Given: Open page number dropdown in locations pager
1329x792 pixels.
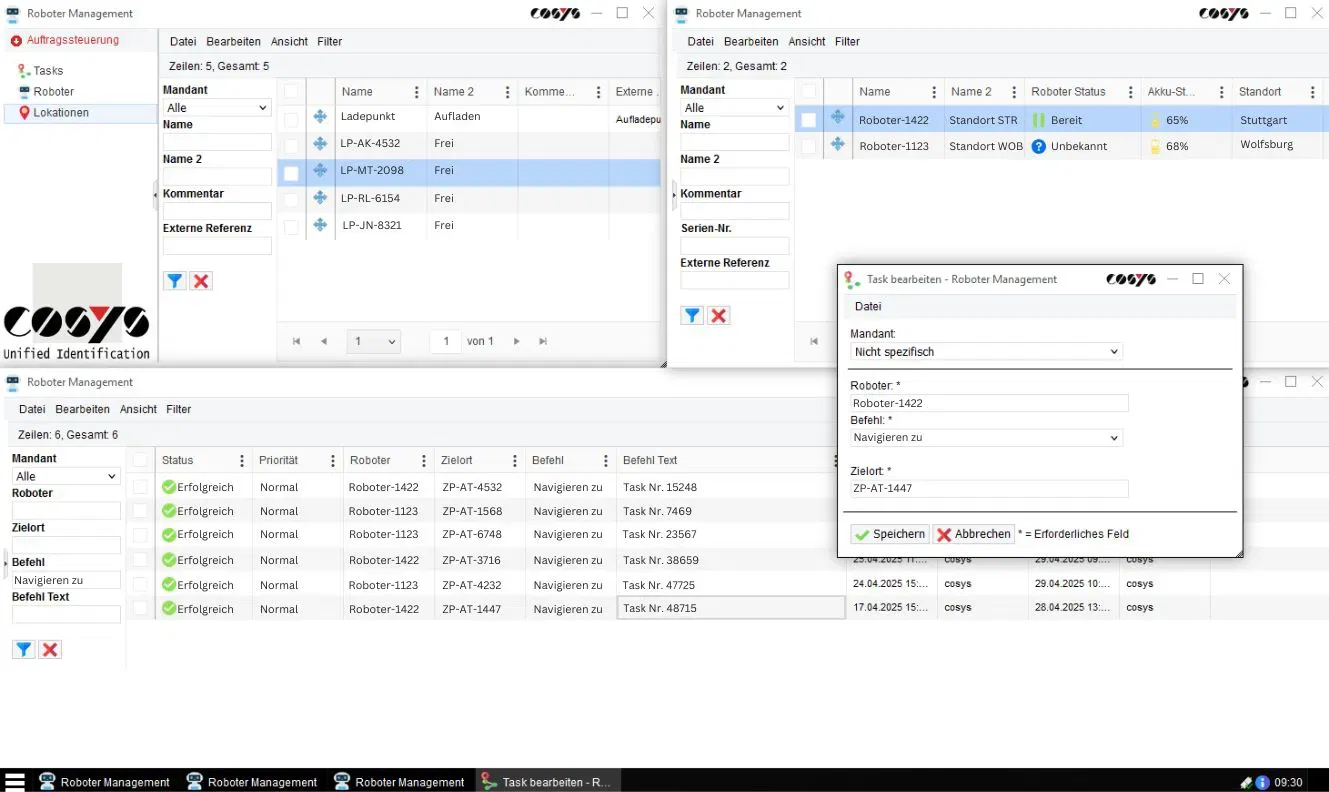Looking at the screenshot, I should point(373,342).
